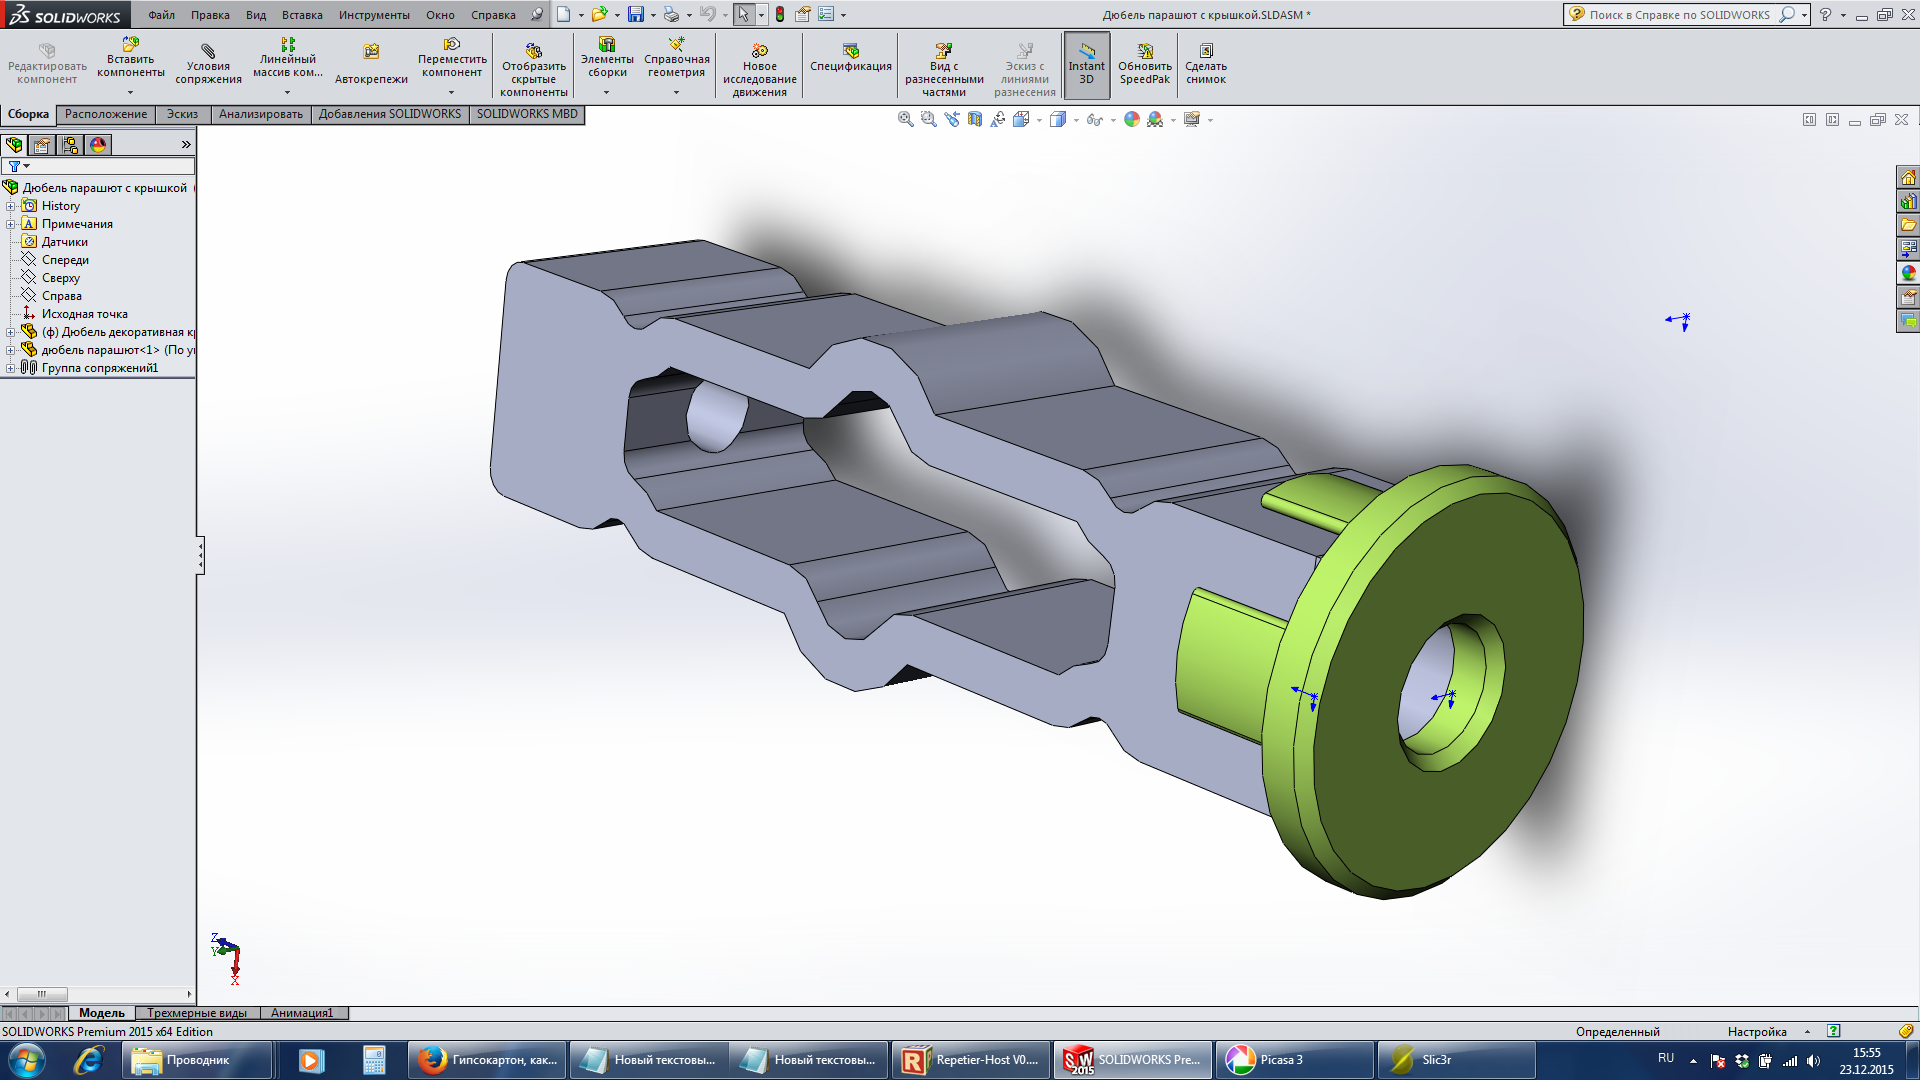The height and width of the screenshot is (1080, 1920).
Task: Launch Smart Fasteners (Автокрепежи) tool
Action: tap(371, 64)
